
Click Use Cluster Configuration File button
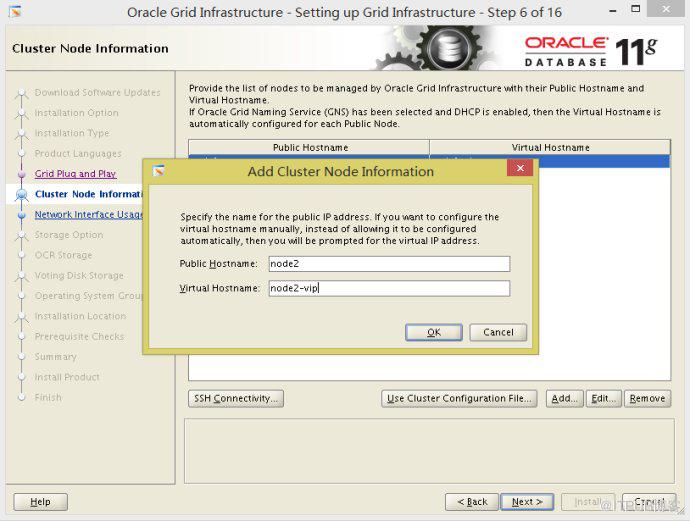click(x=459, y=398)
